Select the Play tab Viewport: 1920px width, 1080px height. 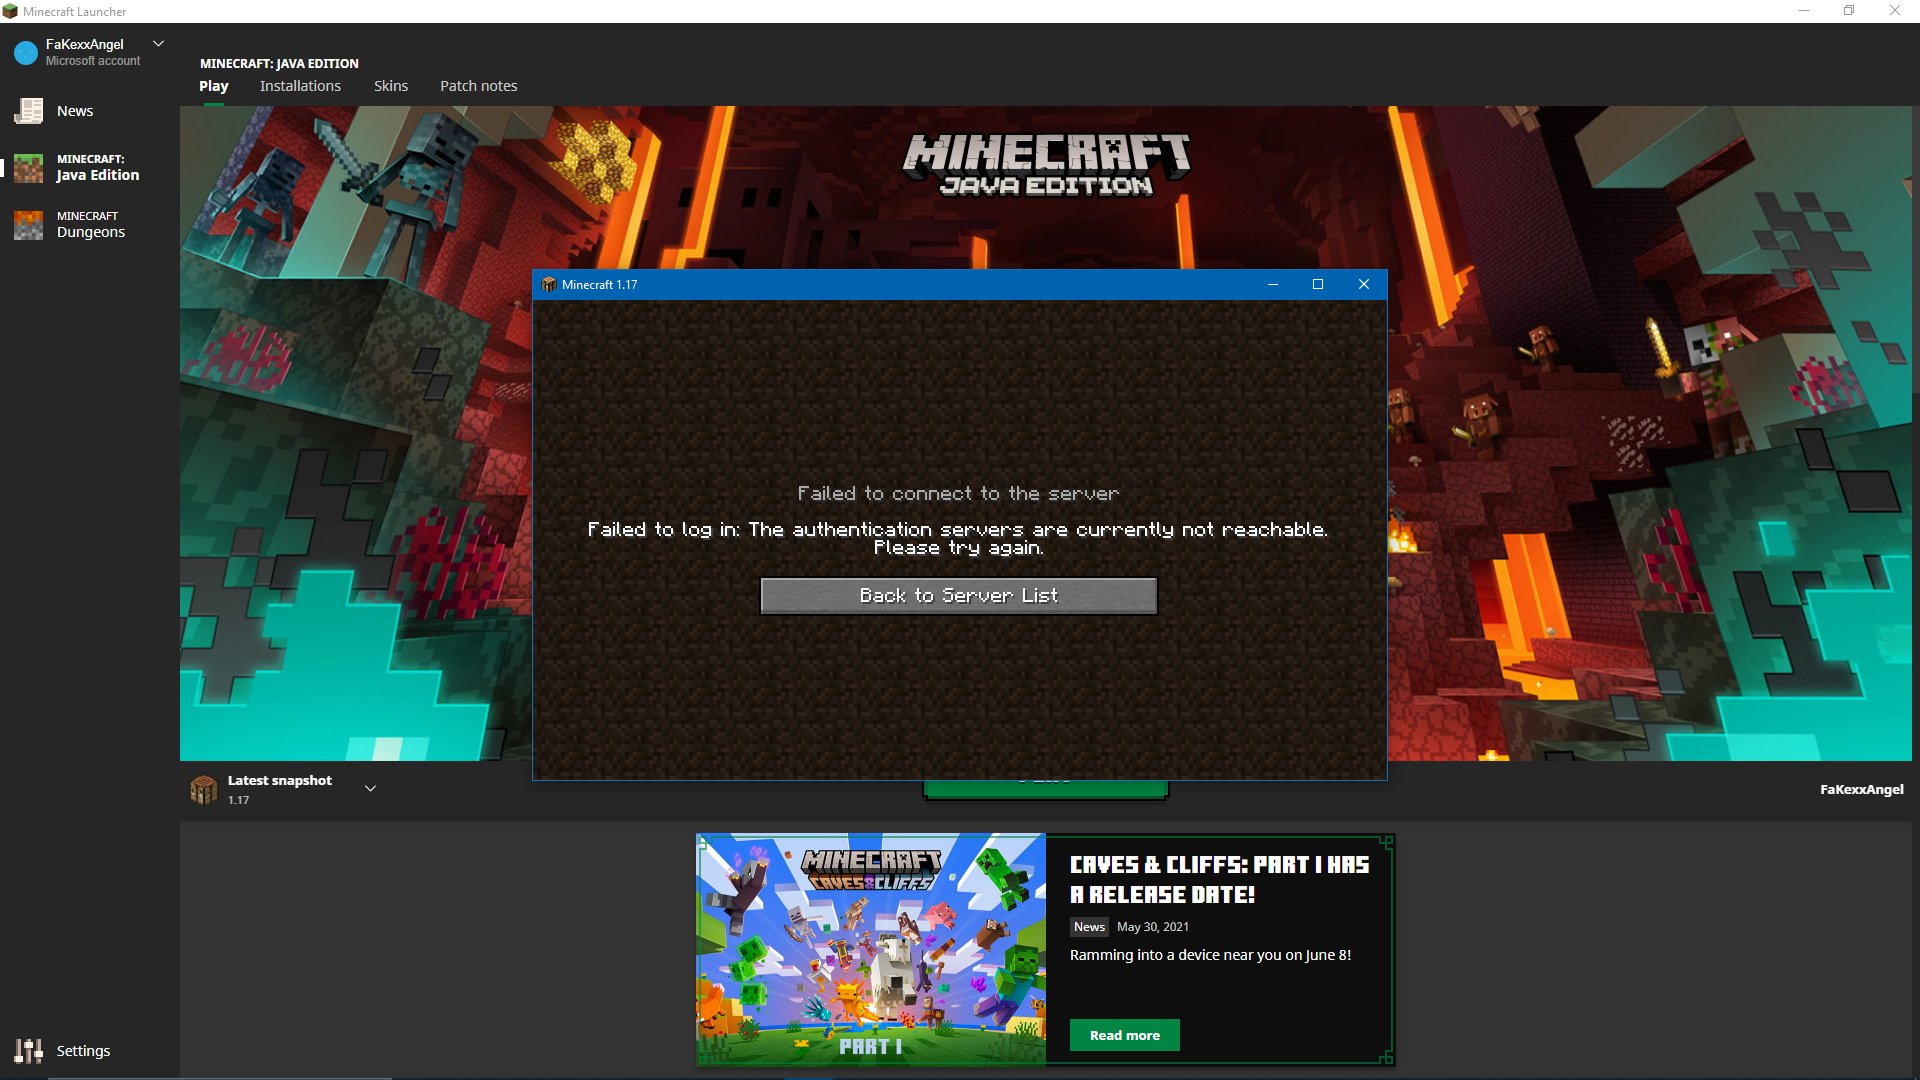pyautogui.click(x=213, y=86)
